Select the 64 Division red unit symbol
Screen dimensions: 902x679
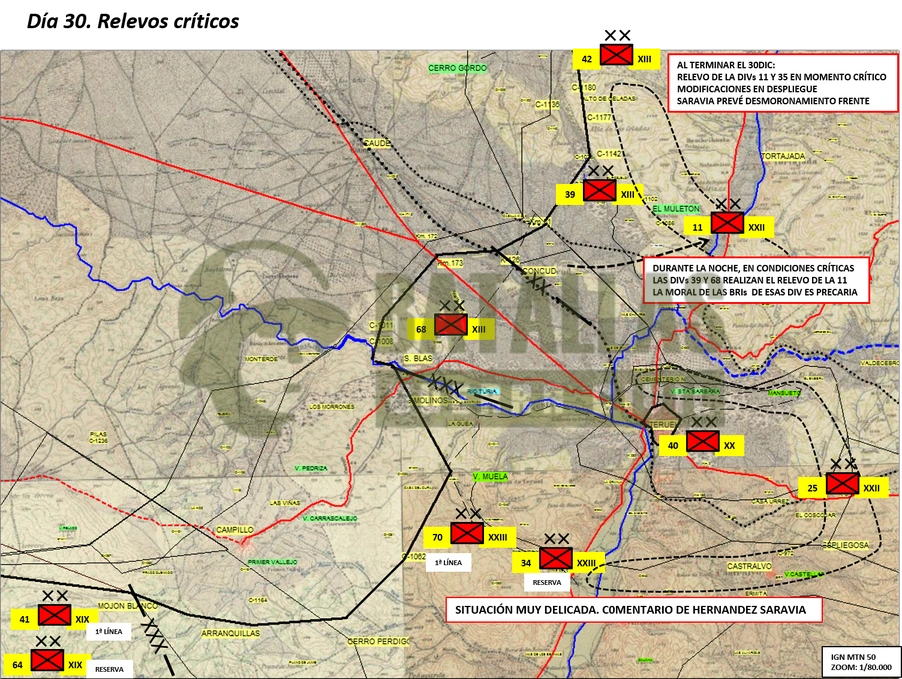[47, 661]
